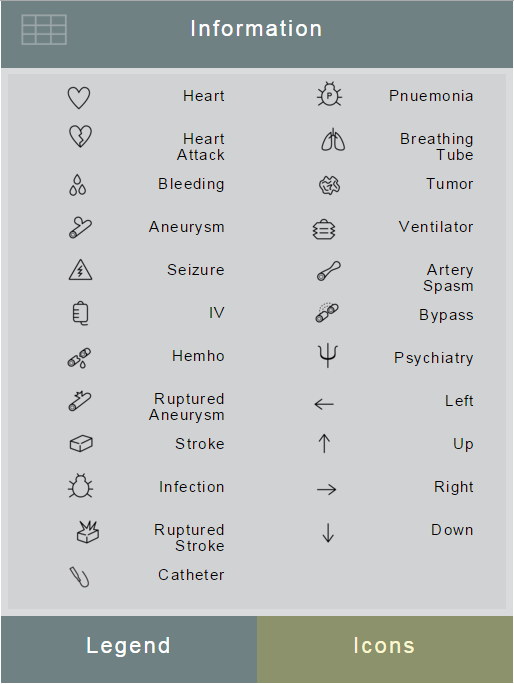Click the Heart Attack broken heart icon
This screenshot has height=684, width=514.
pyautogui.click(x=81, y=136)
